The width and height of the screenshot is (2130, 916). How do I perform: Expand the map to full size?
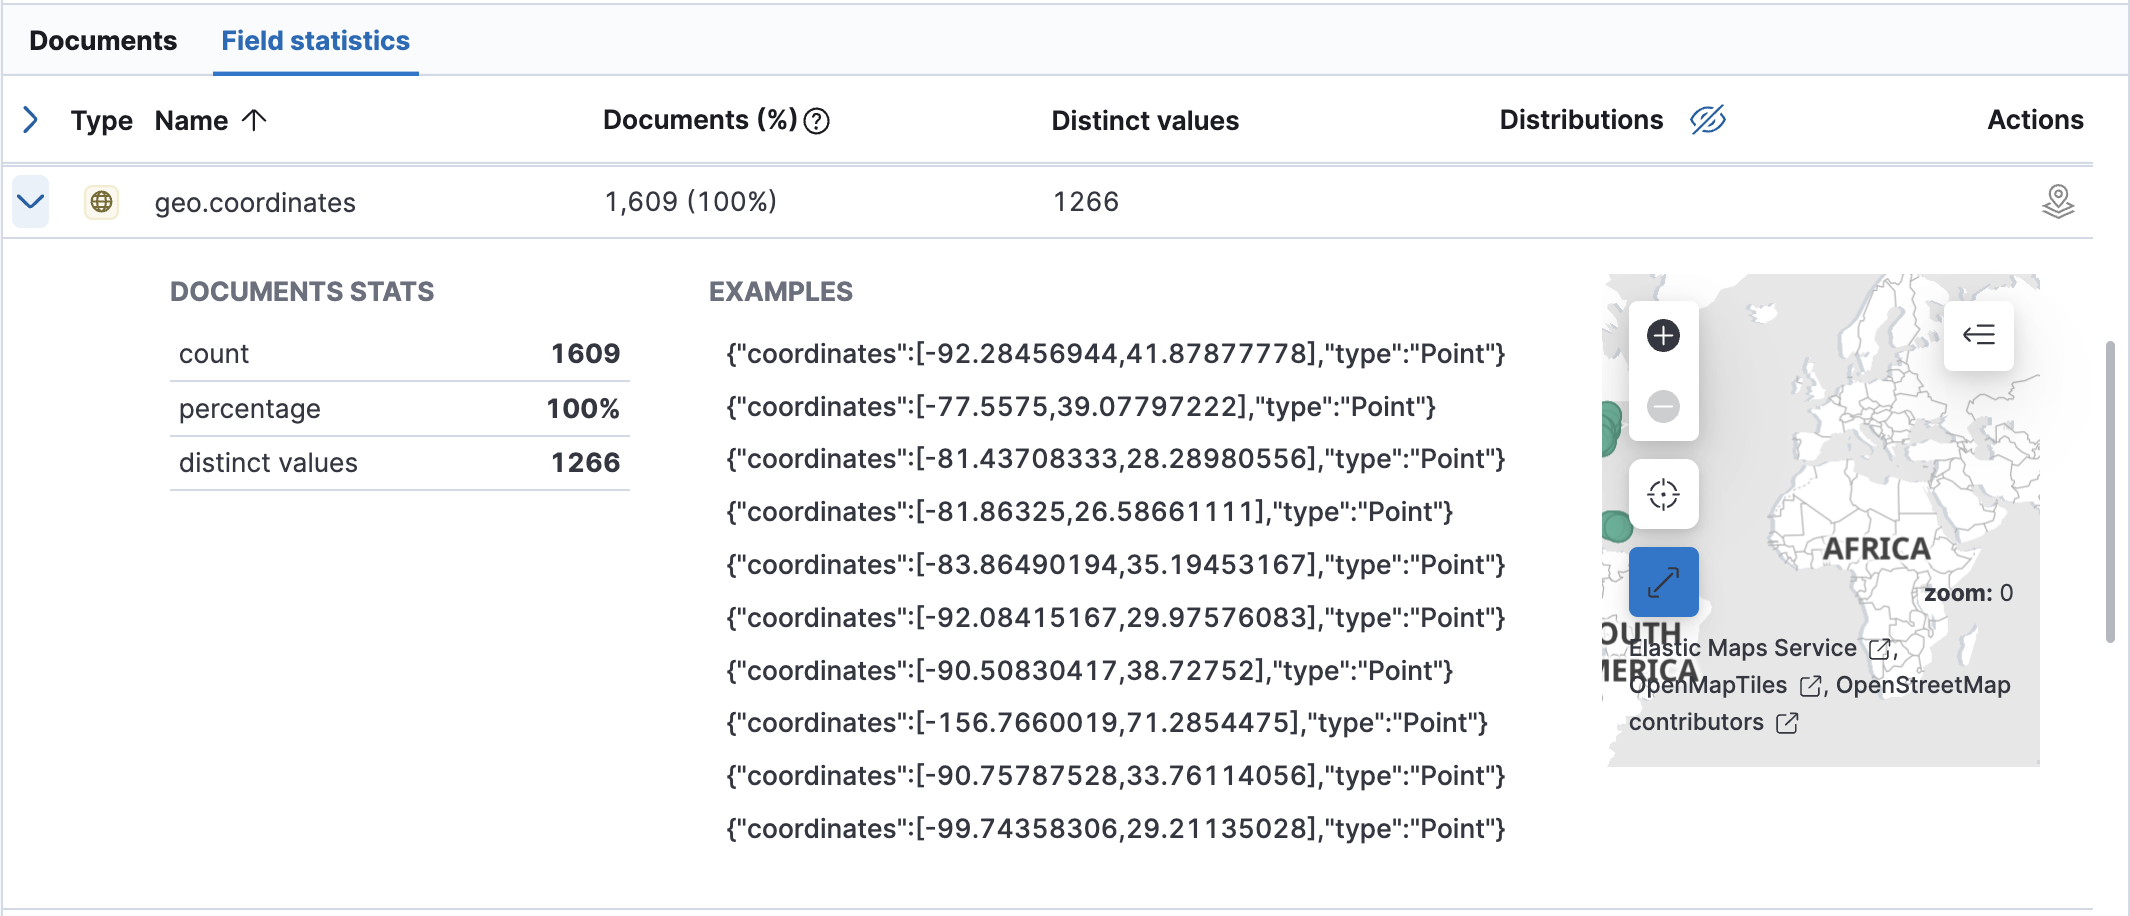pyautogui.click(x=1663, y=581)
